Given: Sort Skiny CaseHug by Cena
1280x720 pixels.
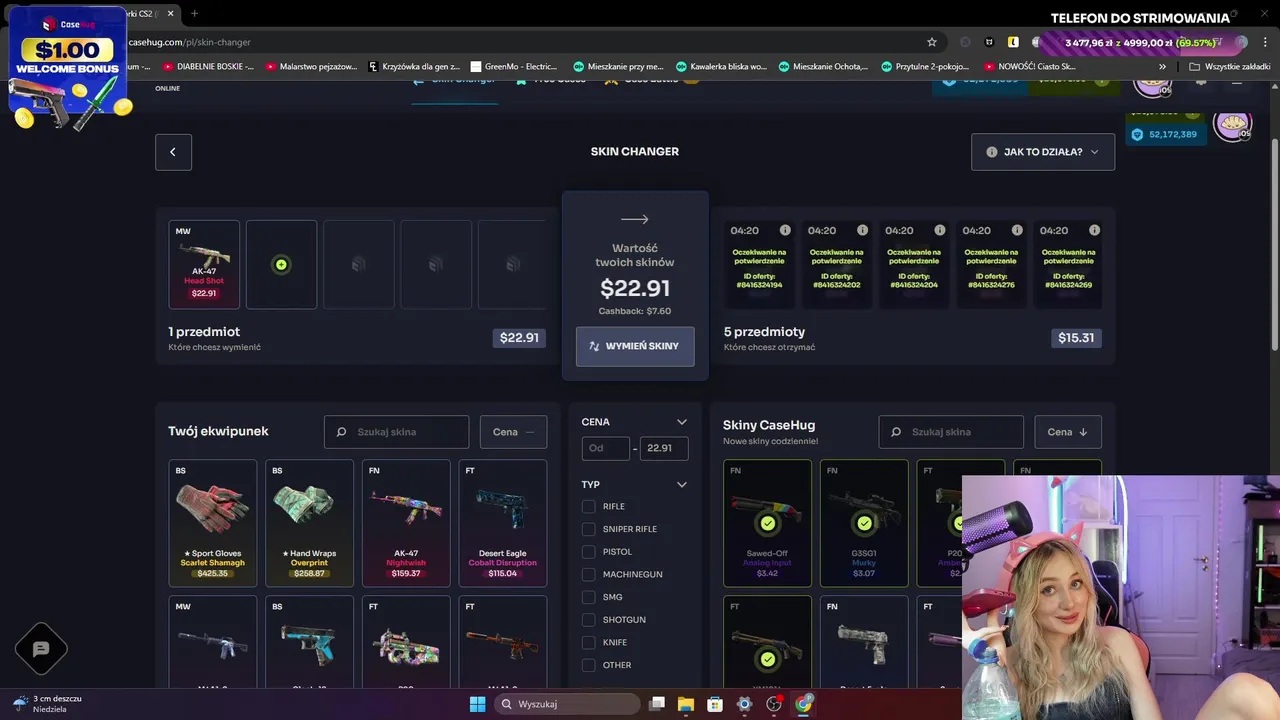Looking at the screenshot, I should [1068, 432].
